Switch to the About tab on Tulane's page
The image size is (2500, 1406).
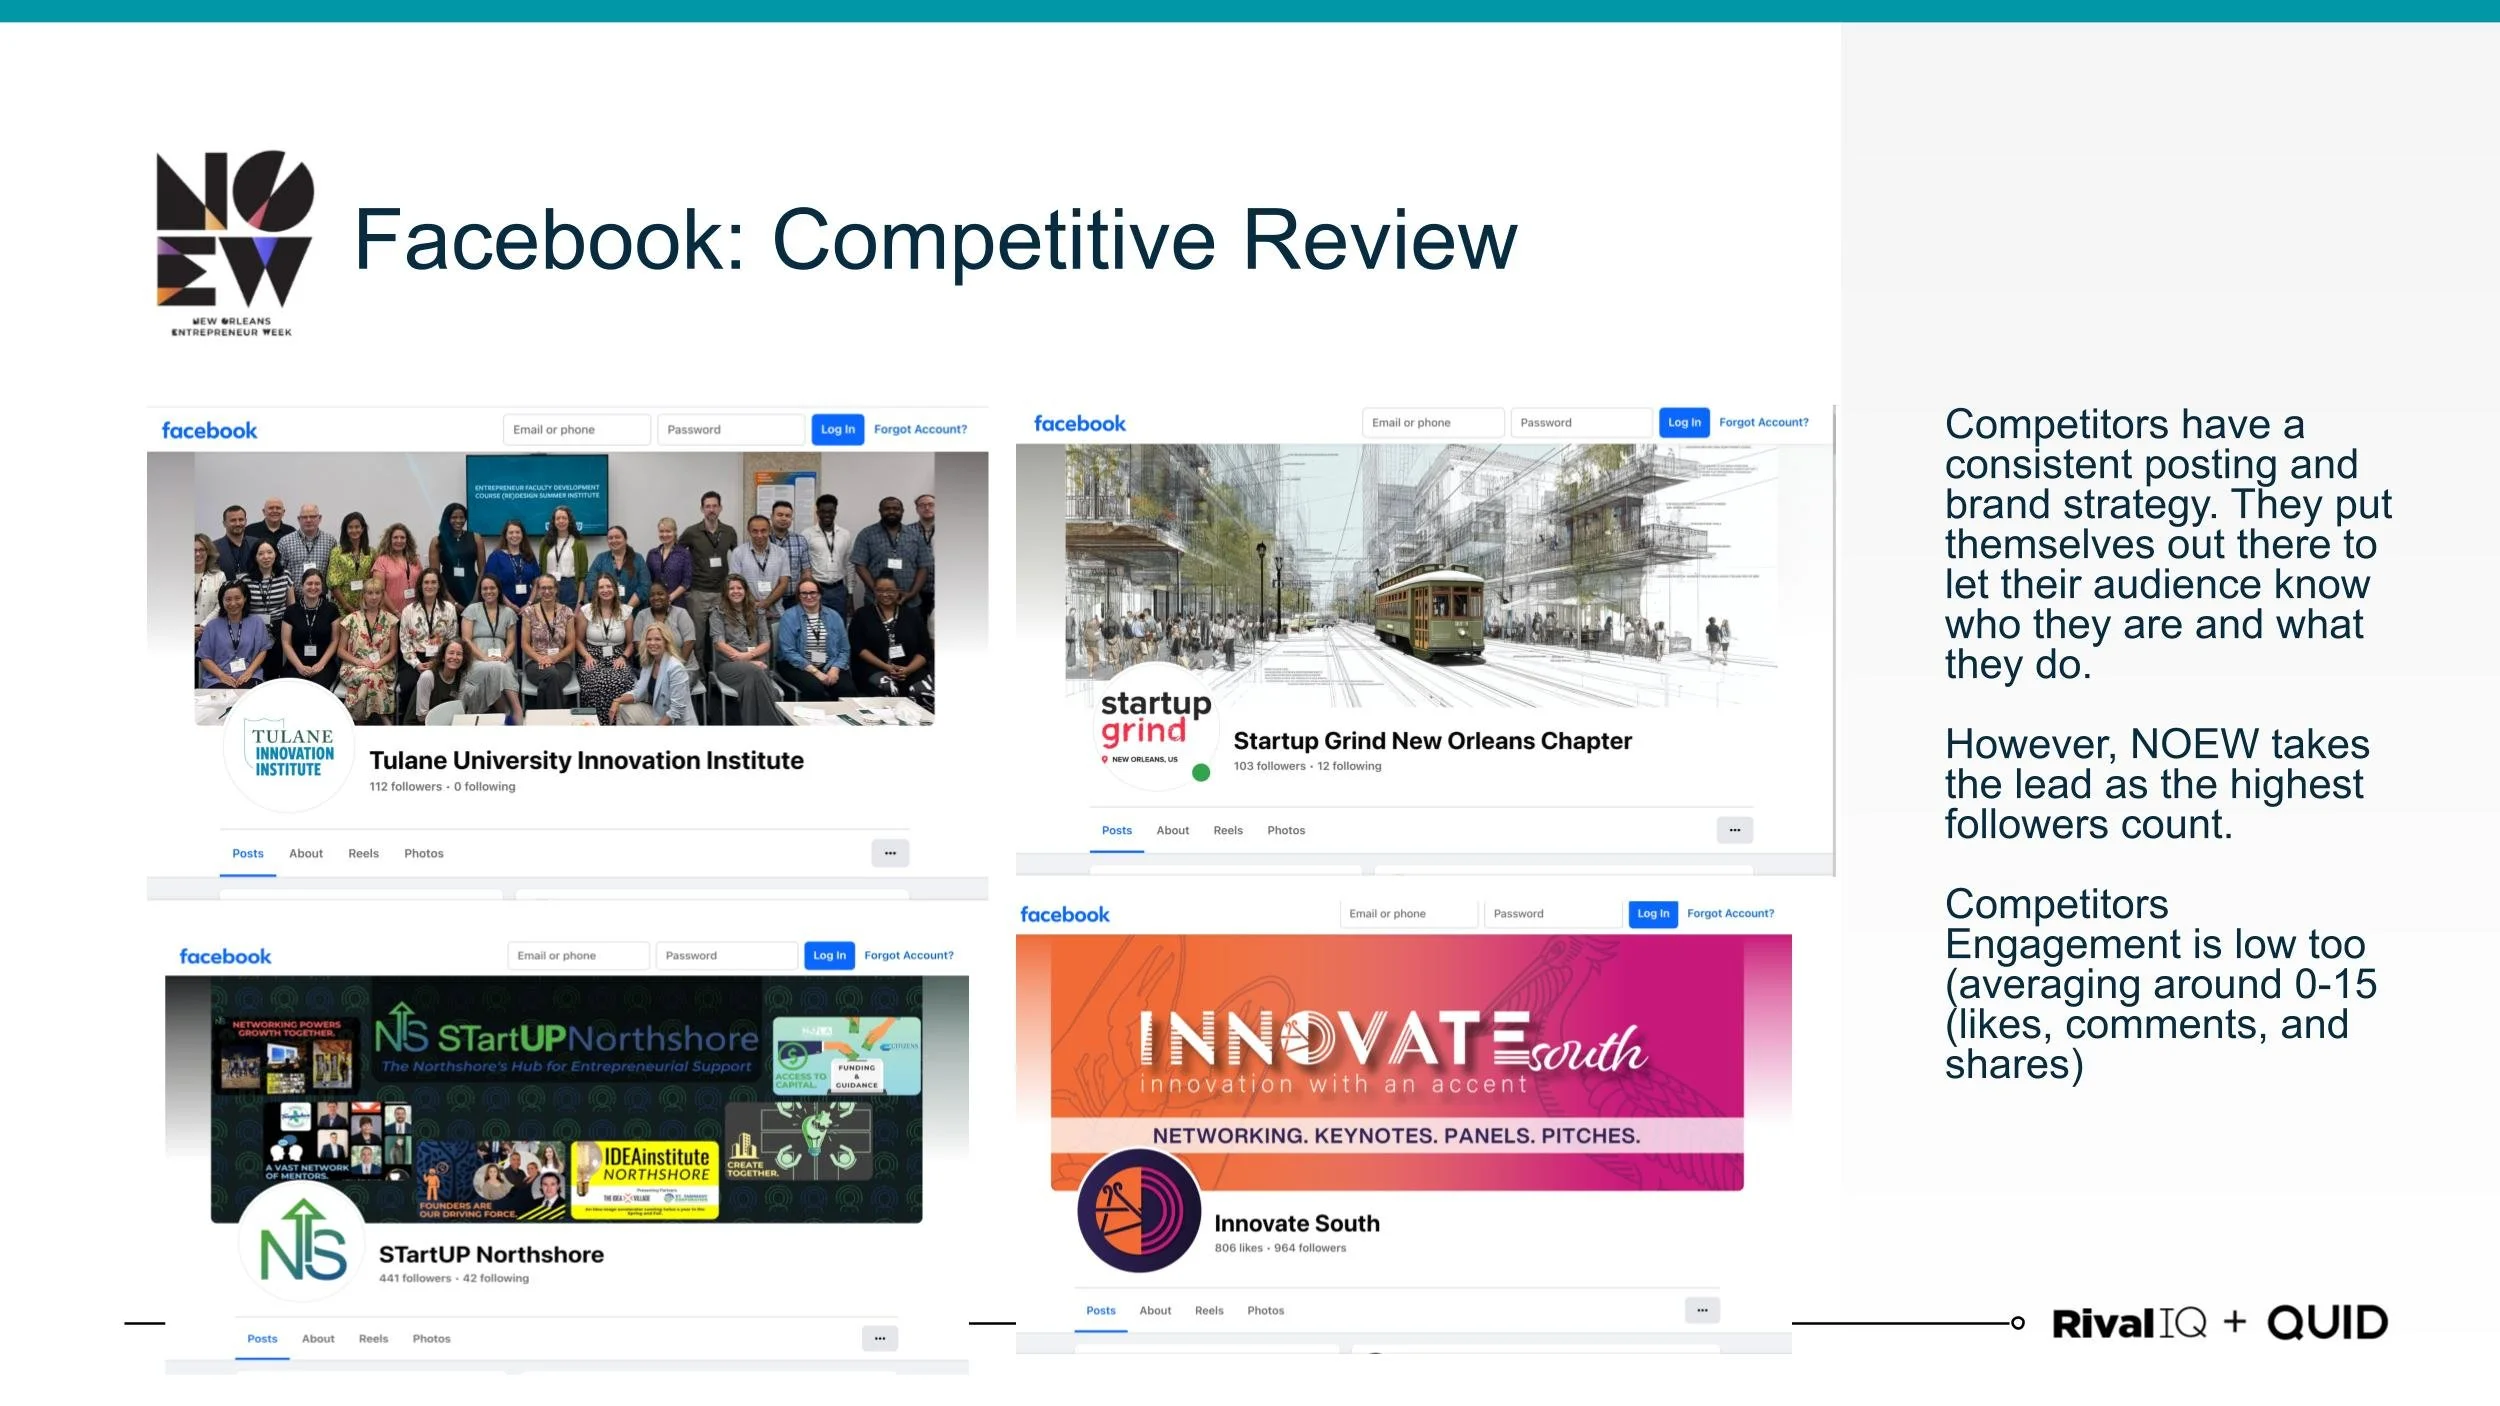coord(306,853)
